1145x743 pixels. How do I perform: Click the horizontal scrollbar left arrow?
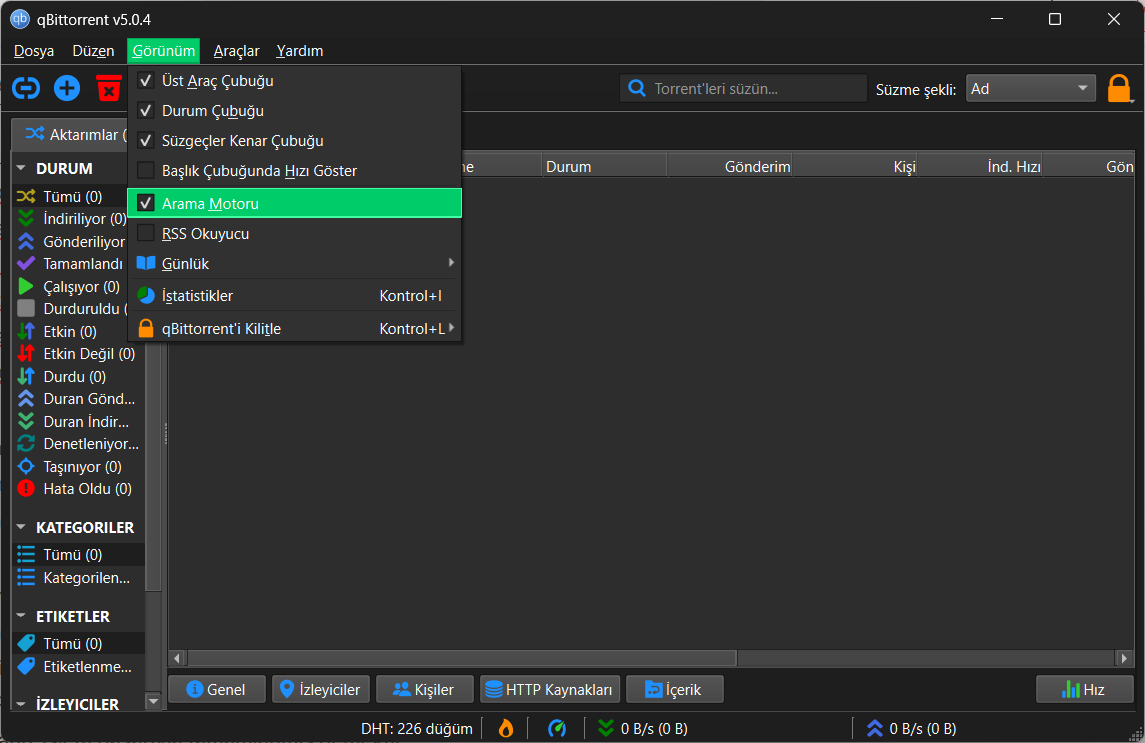click(177, 658)
